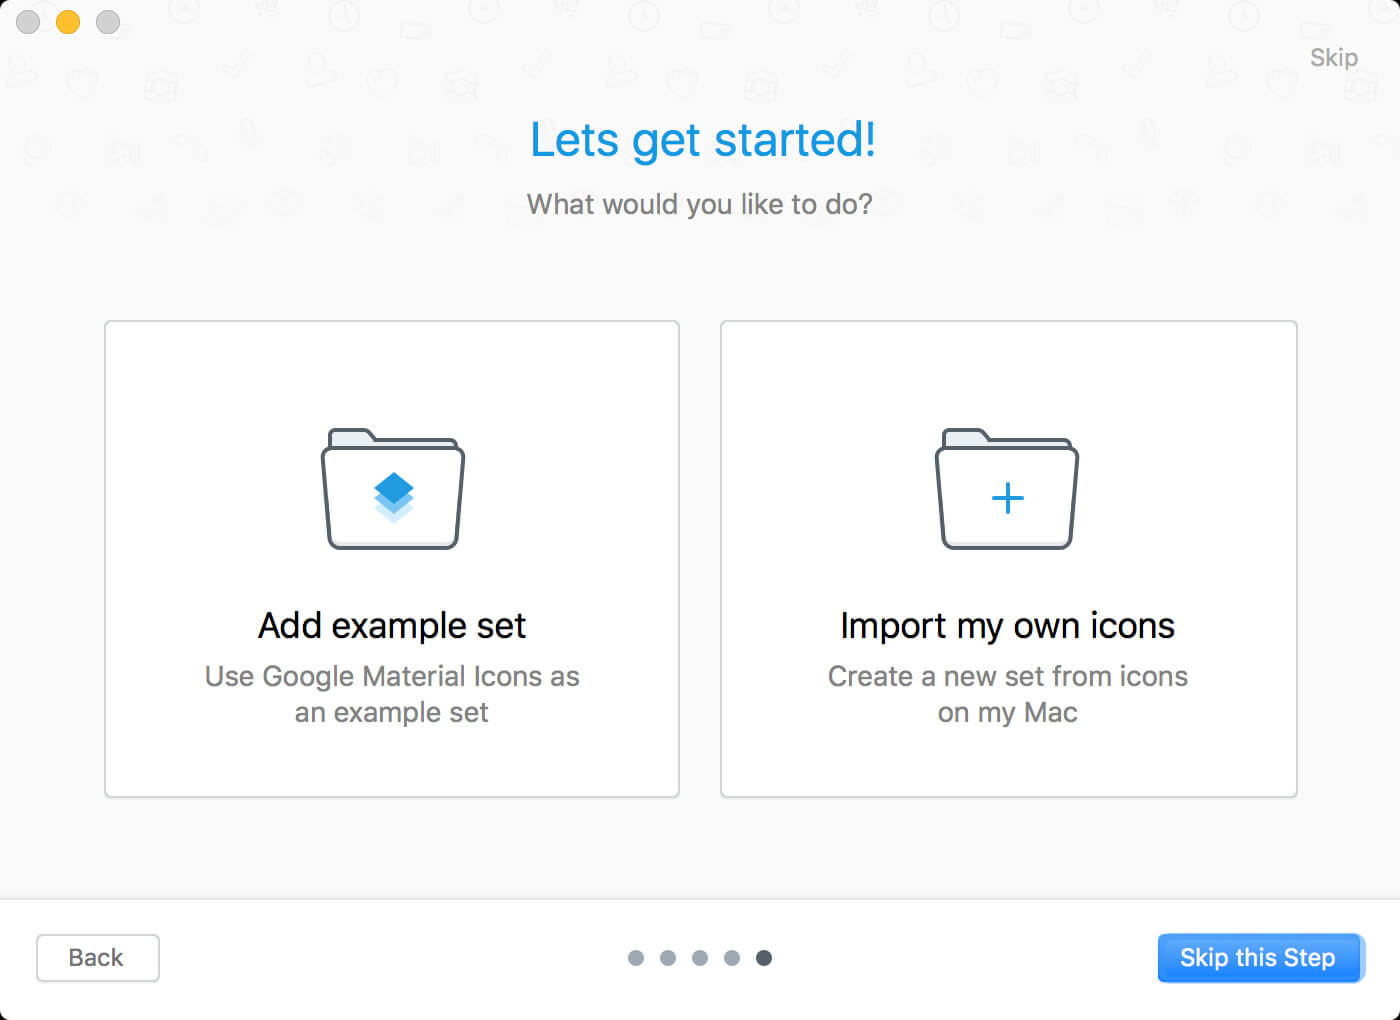
Task: Click 'Create a new set from icons' description
Action: tap(1008, 694)
